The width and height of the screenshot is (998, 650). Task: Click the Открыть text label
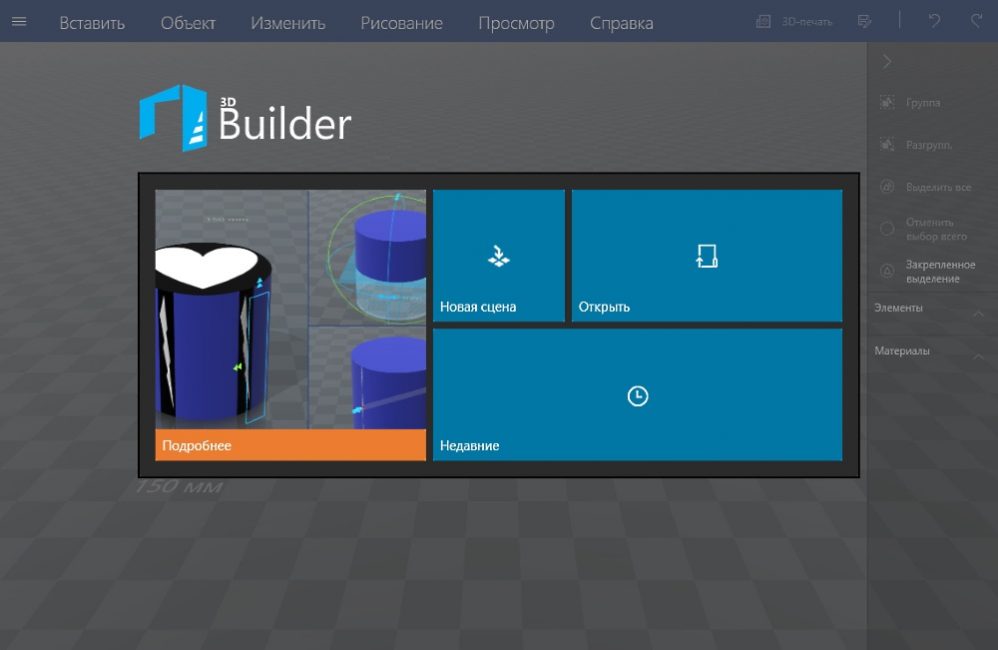[604, 307]
